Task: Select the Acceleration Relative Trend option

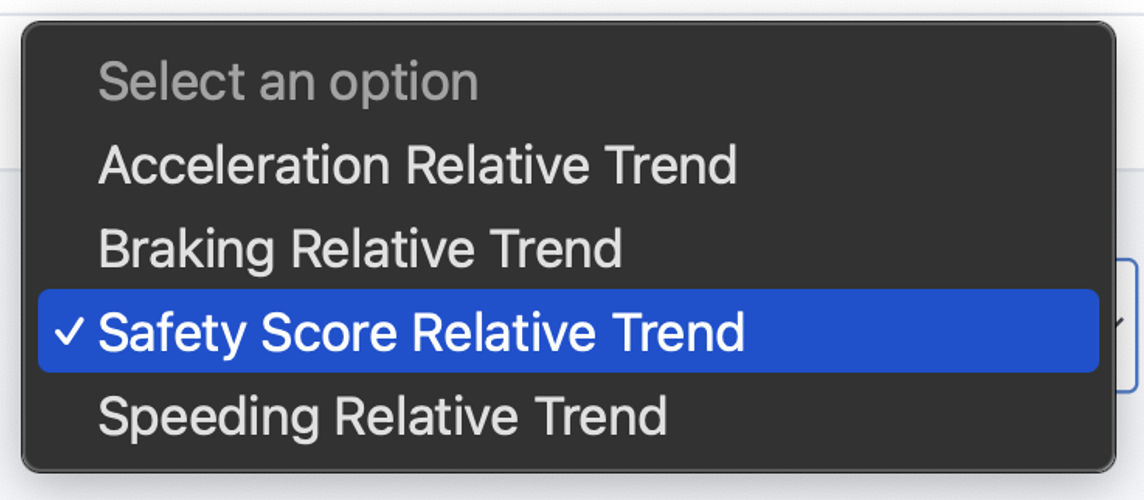Action: tap(568, 165)
